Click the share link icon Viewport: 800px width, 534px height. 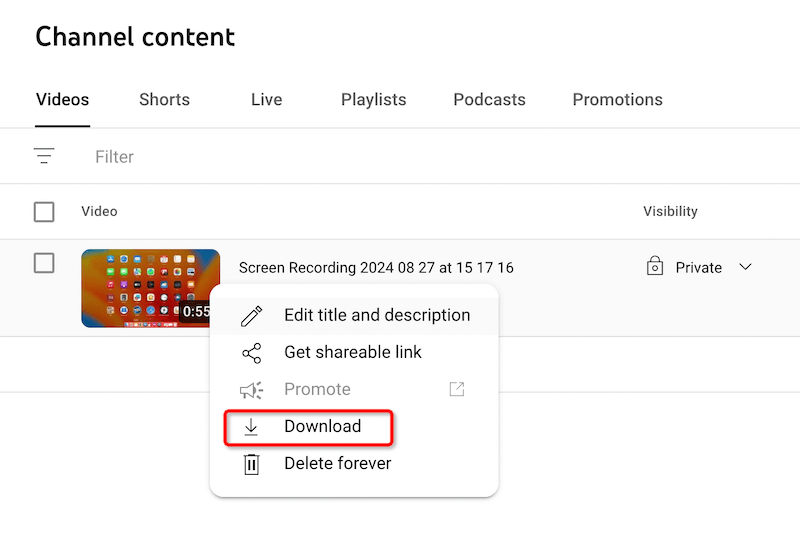(252, 353)
